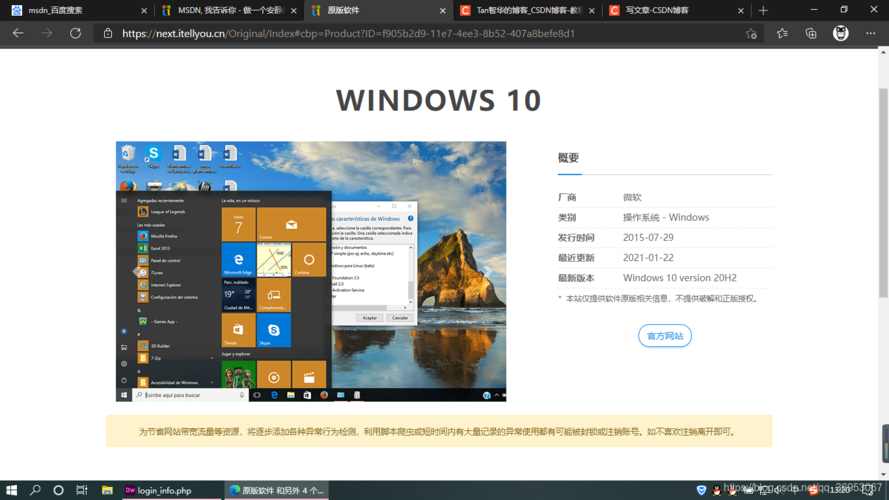Click the update date 2021-01-22

pyautogui.click(x=648, y=257)
